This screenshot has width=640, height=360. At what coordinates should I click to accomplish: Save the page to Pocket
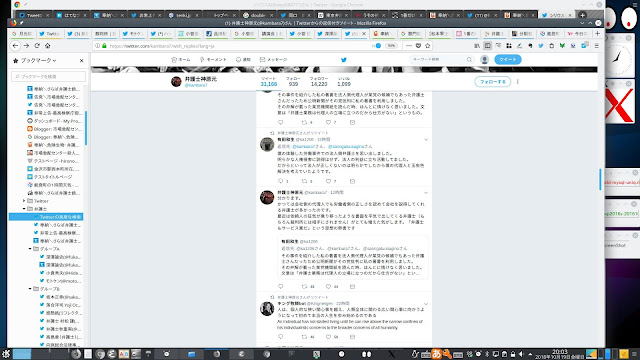point(418,46)
